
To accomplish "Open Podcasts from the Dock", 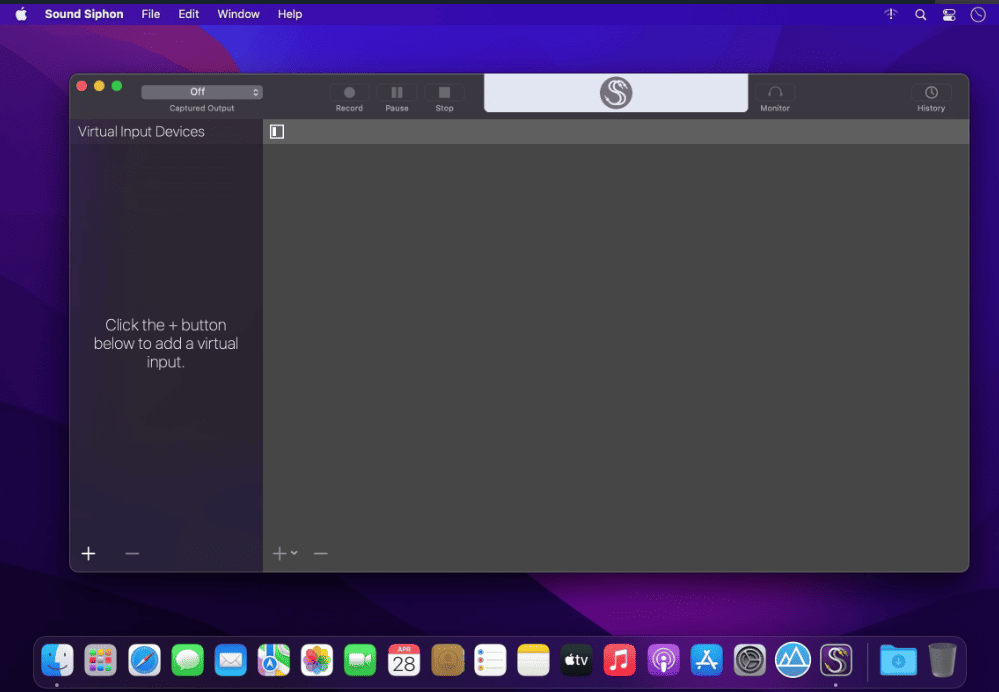I will 663,660.
